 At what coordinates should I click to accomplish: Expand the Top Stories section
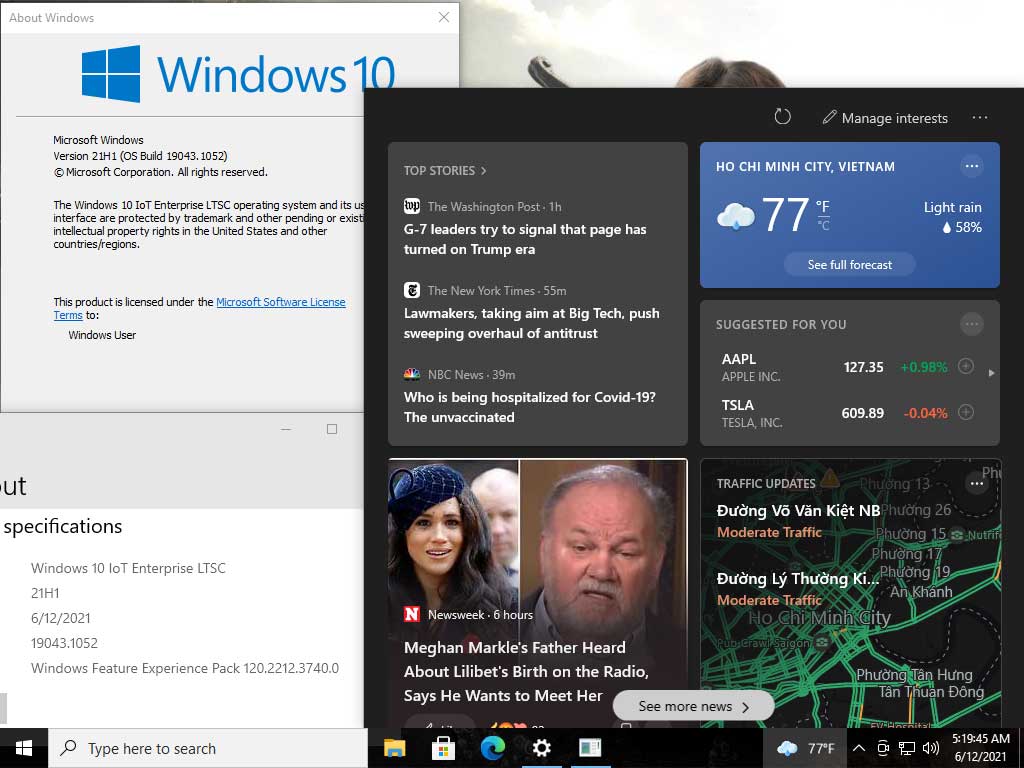click(445, 170)
